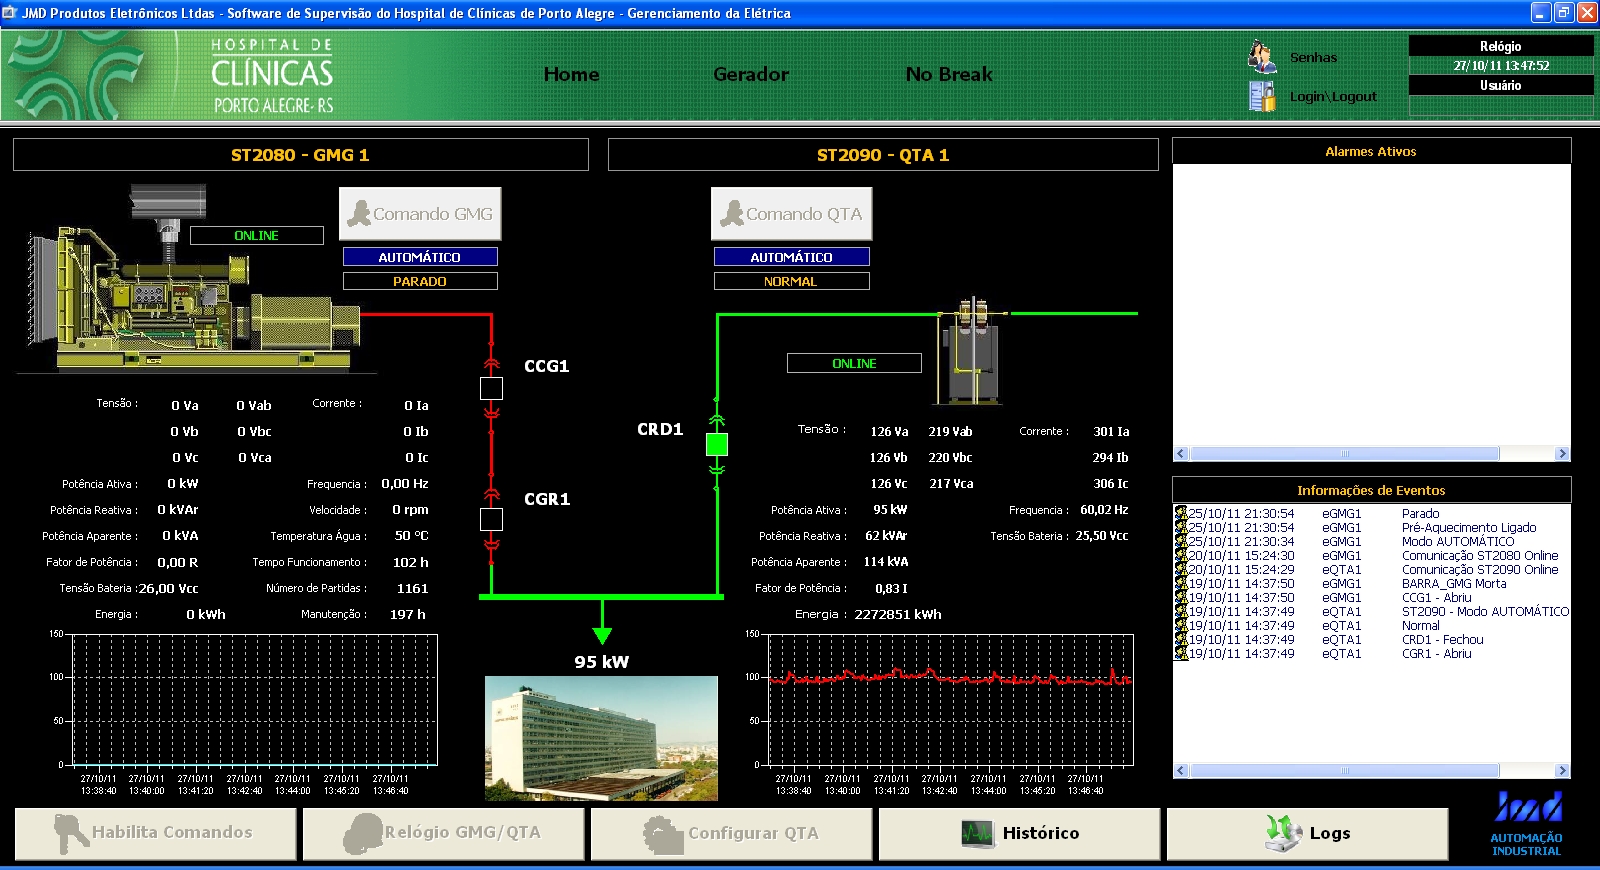1600x870 pixels.
Task: Click the Login\Logout padlock icon
Action: point(1262,96)
